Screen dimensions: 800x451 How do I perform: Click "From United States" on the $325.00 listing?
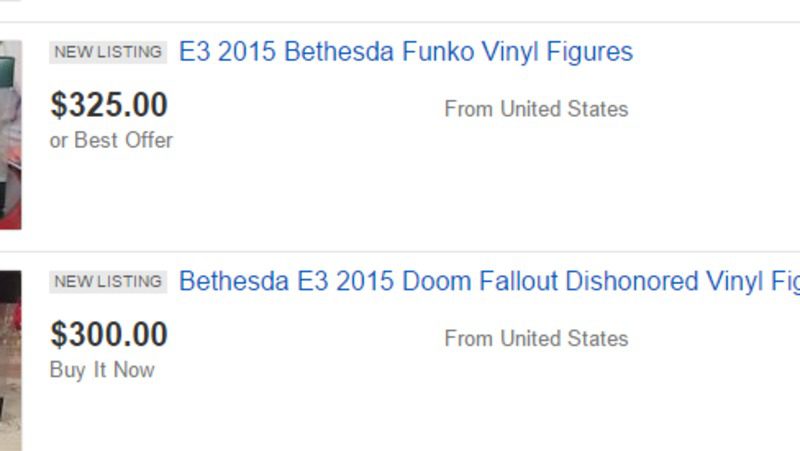pos(536,109)
